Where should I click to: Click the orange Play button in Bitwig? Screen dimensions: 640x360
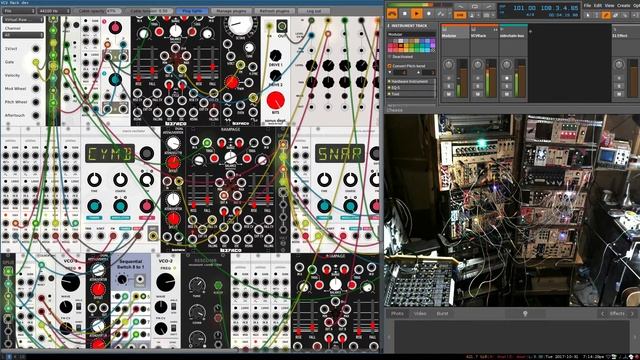[x=417, y=14]
